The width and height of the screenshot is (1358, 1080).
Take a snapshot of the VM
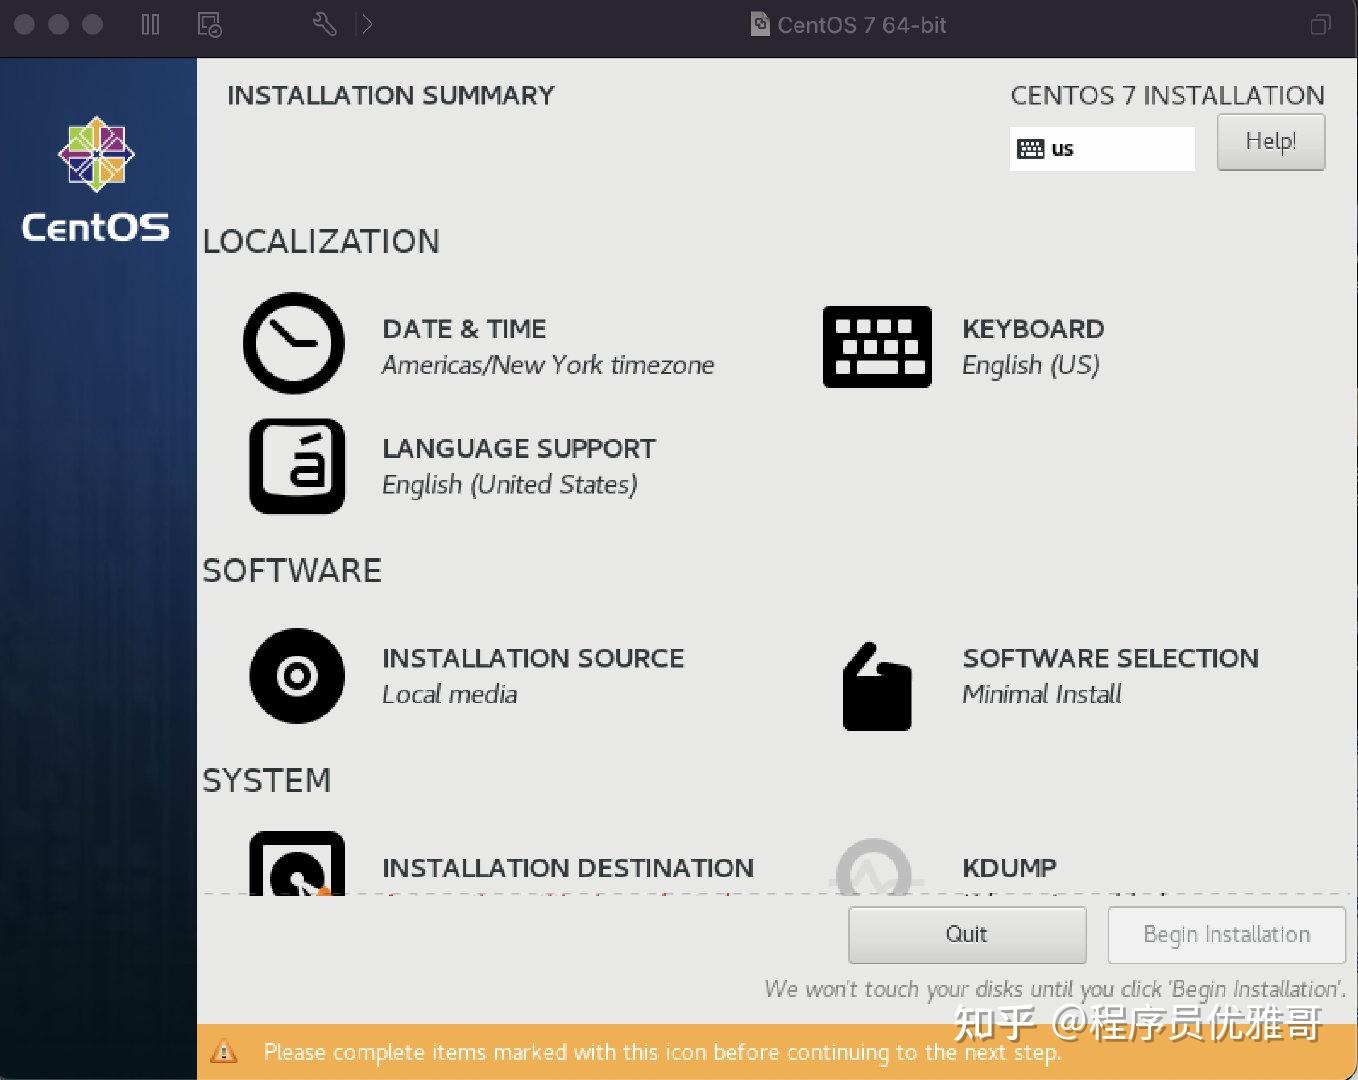[208, 24]
